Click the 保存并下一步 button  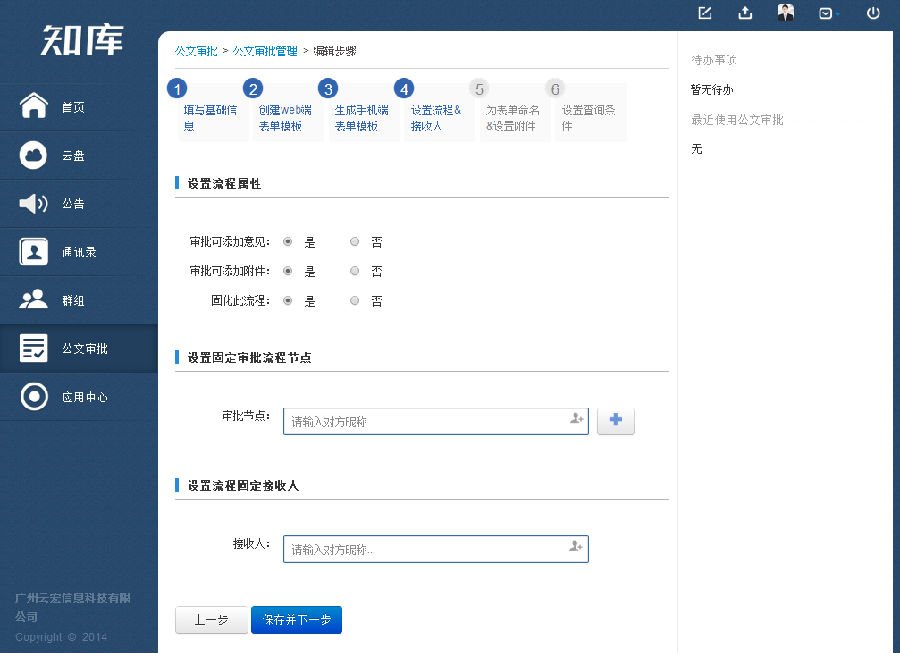point(296,620)
